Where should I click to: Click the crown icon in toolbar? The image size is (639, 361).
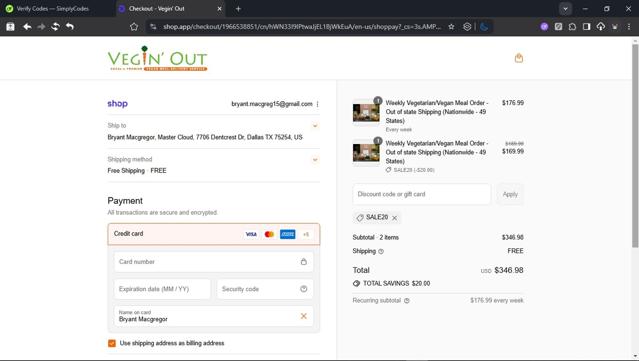click(x=615, y=26)
